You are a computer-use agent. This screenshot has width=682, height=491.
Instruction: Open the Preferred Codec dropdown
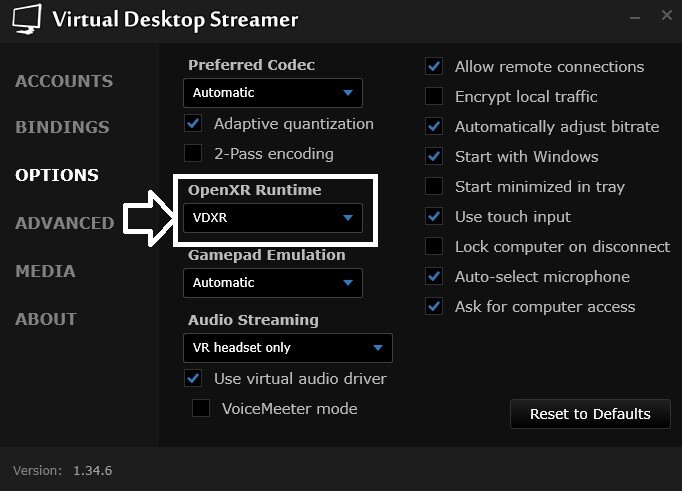273,93
